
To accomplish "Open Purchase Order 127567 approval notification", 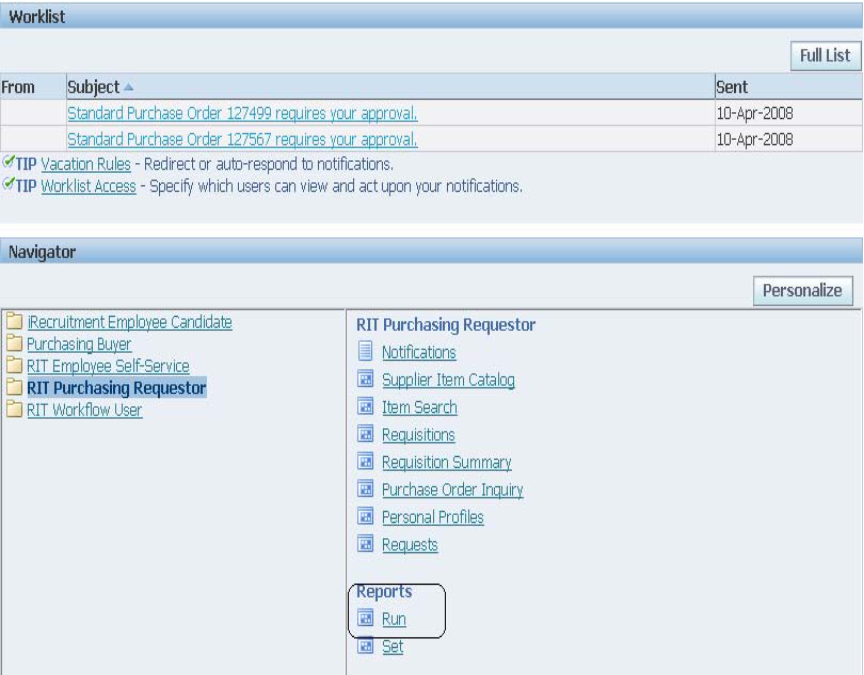I will point(242,139).
